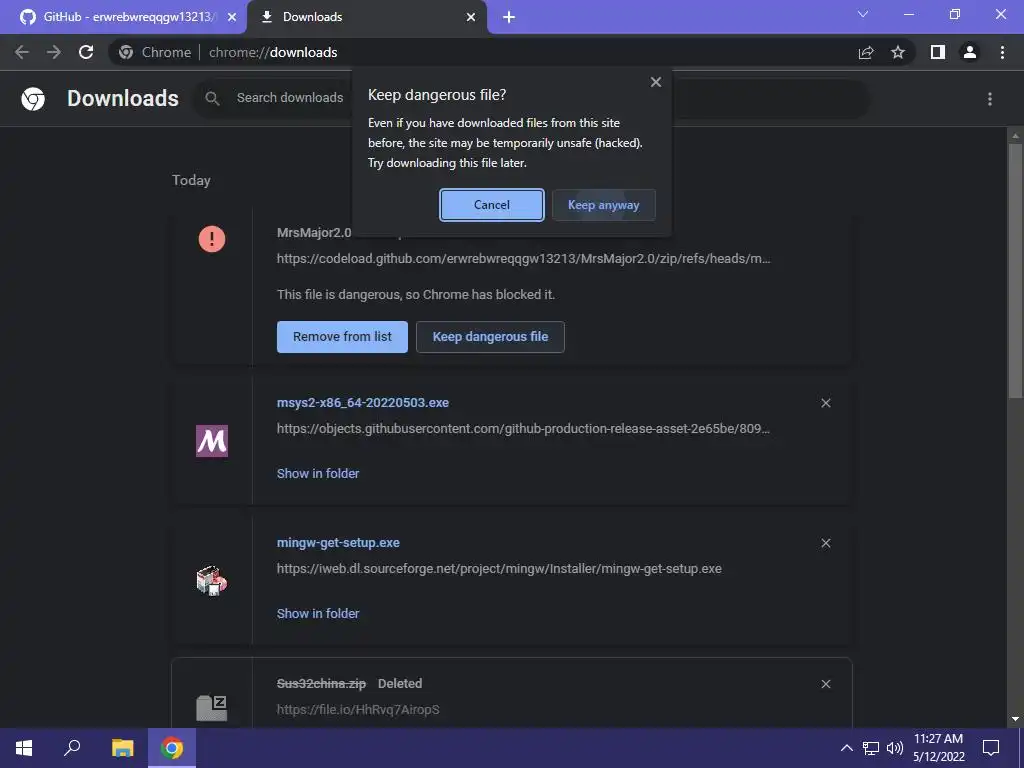This screenshot has height=768, width=1024.
Task: Close the GitHub tab
Action: click(232, 18)
